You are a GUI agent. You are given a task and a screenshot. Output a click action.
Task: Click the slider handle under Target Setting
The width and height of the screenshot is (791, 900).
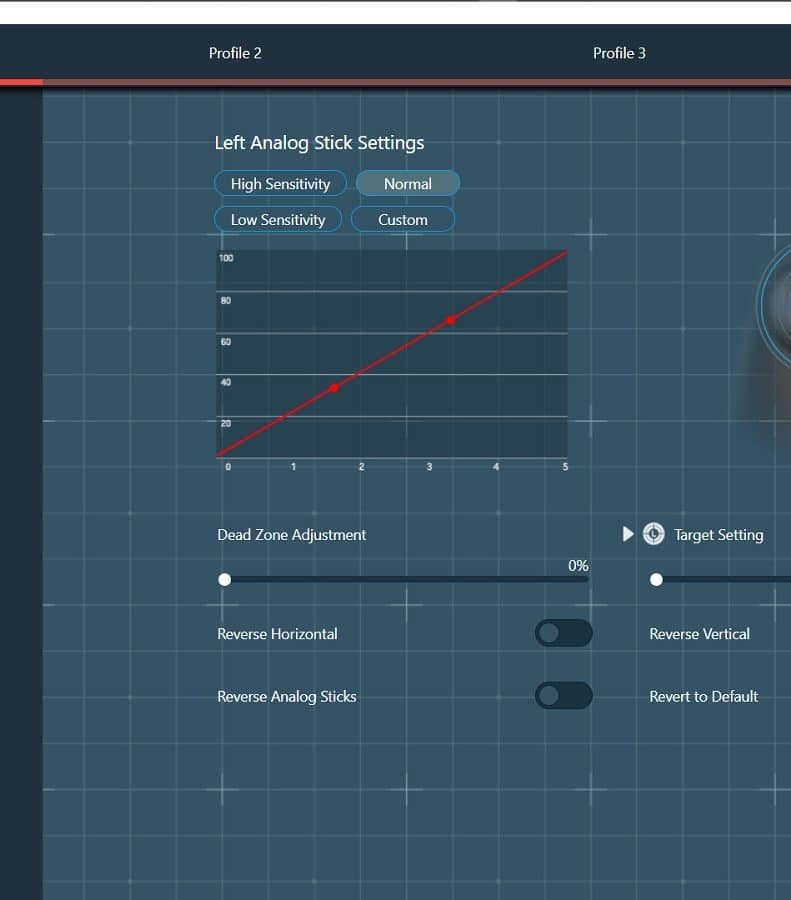[x=656, y=579]
